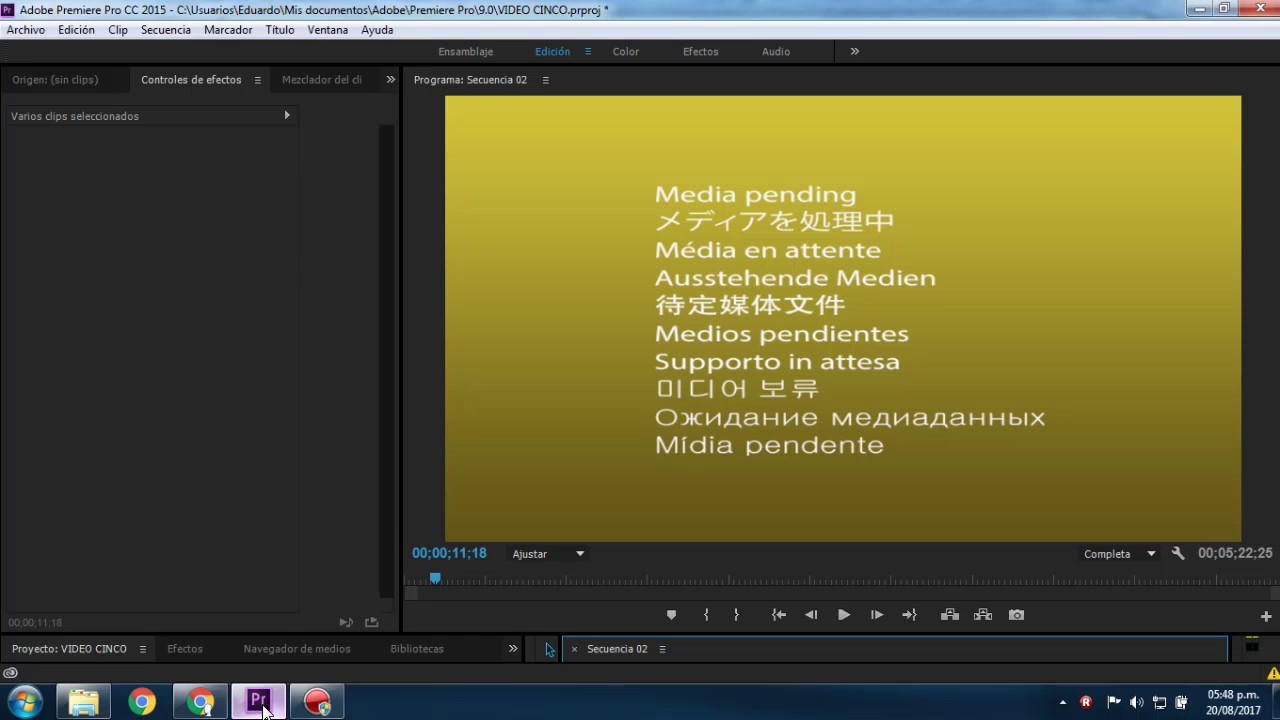Select the Navegador de medios tab
This screenshot has height=720, width=1280.
[297, 649]
